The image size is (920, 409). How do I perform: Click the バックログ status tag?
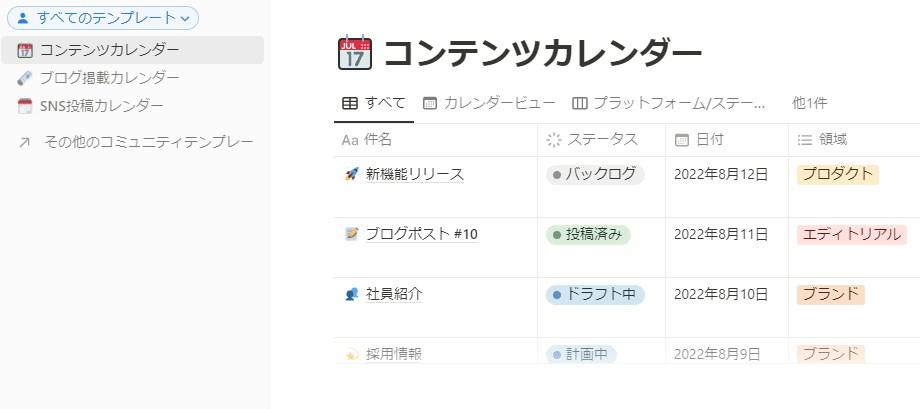point(595,174)
